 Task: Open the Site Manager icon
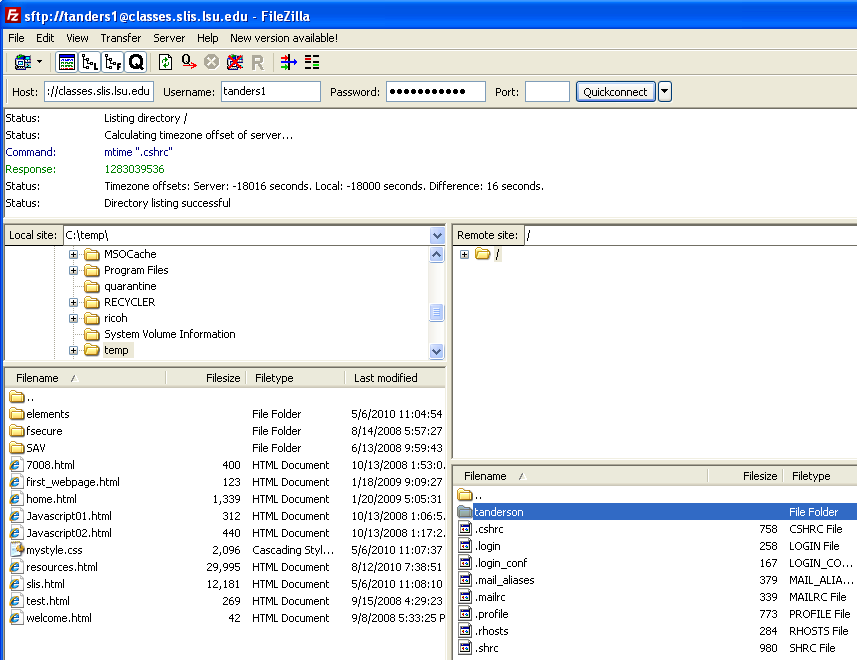pyautogui.click(x=22, y=62)
